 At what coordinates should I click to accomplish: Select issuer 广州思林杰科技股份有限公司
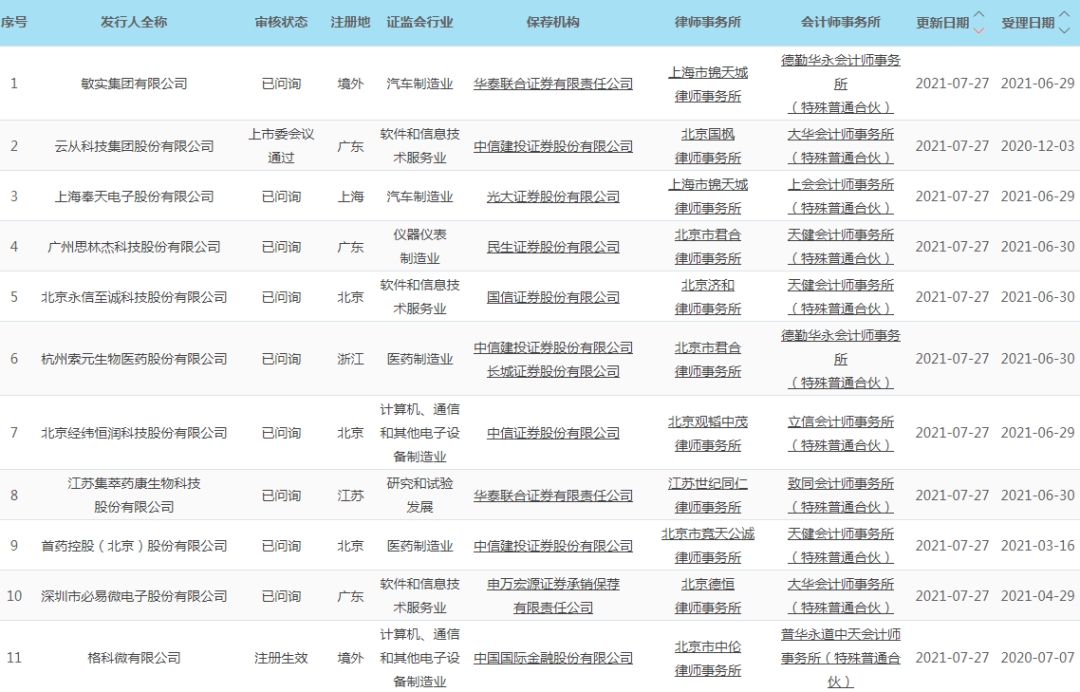134,247
